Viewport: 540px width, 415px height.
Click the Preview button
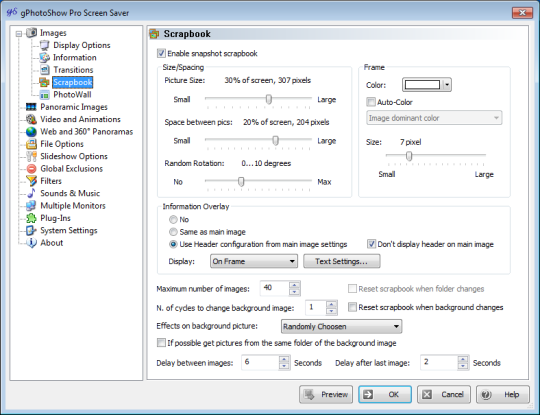coord(326,394)
